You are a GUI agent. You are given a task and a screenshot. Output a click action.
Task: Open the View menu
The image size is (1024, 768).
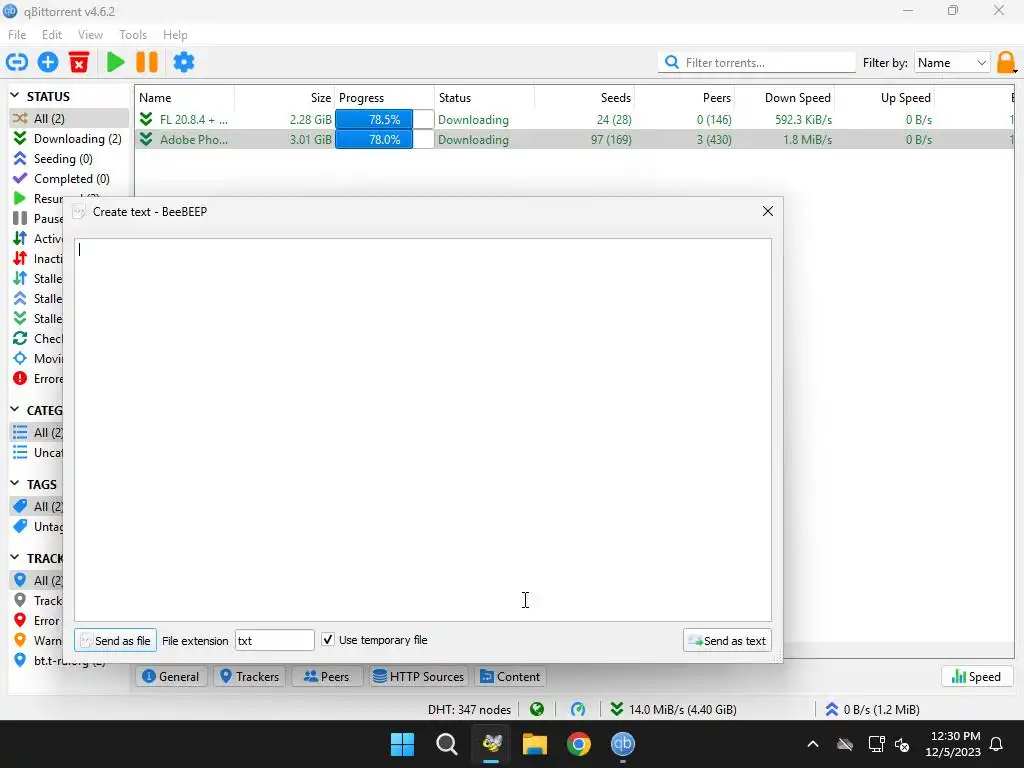90,35
